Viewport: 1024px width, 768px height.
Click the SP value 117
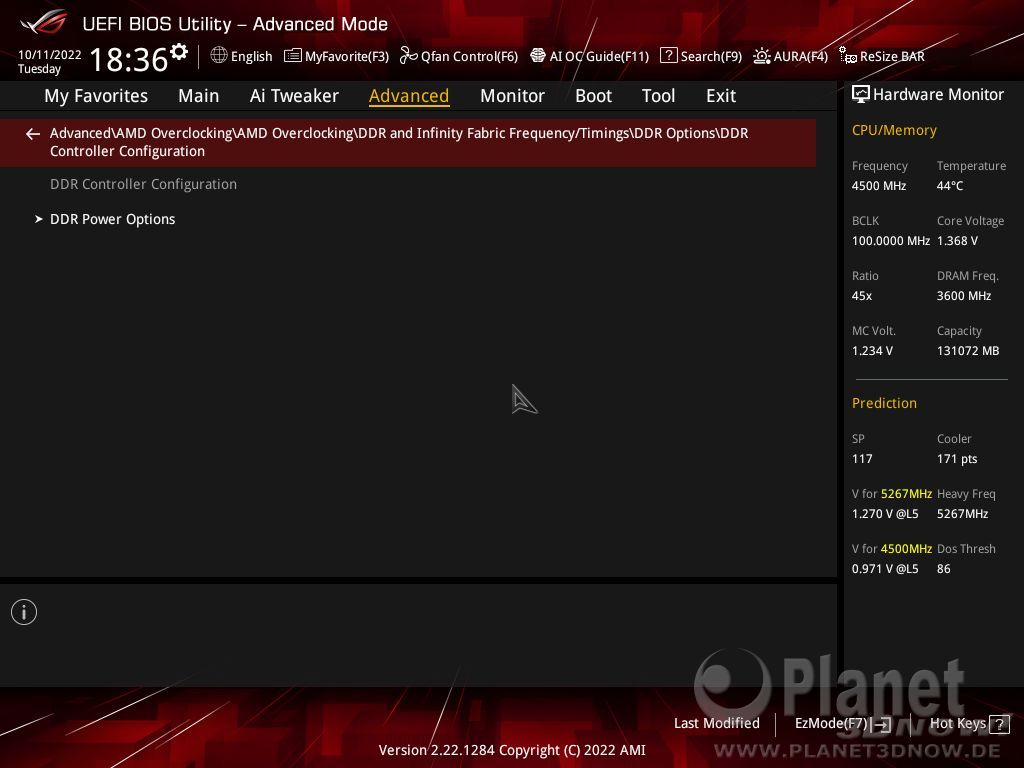(x=861, y=458)
